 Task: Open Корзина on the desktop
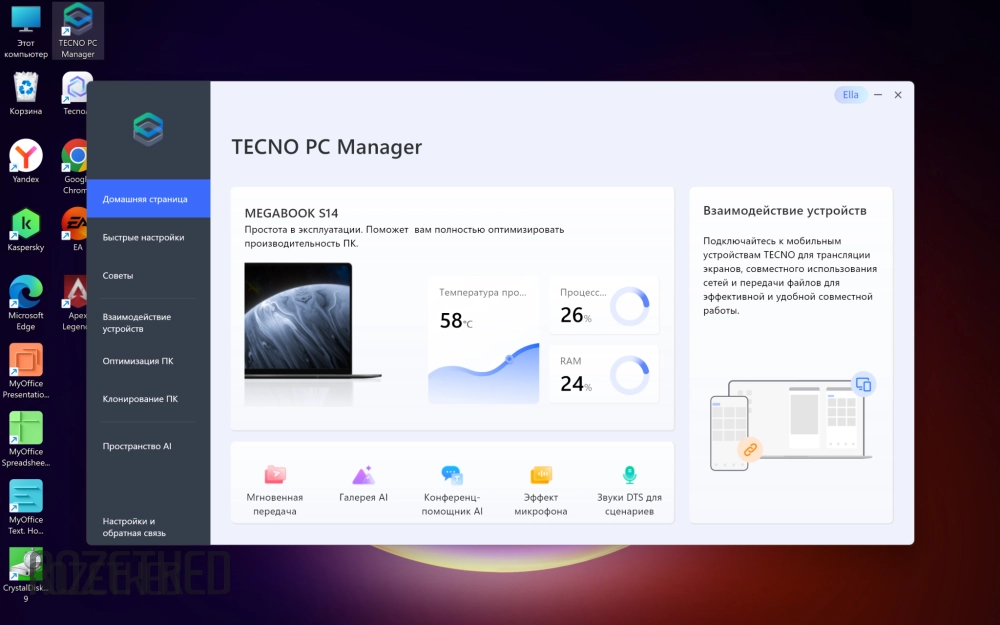click(x=26, y=88)
